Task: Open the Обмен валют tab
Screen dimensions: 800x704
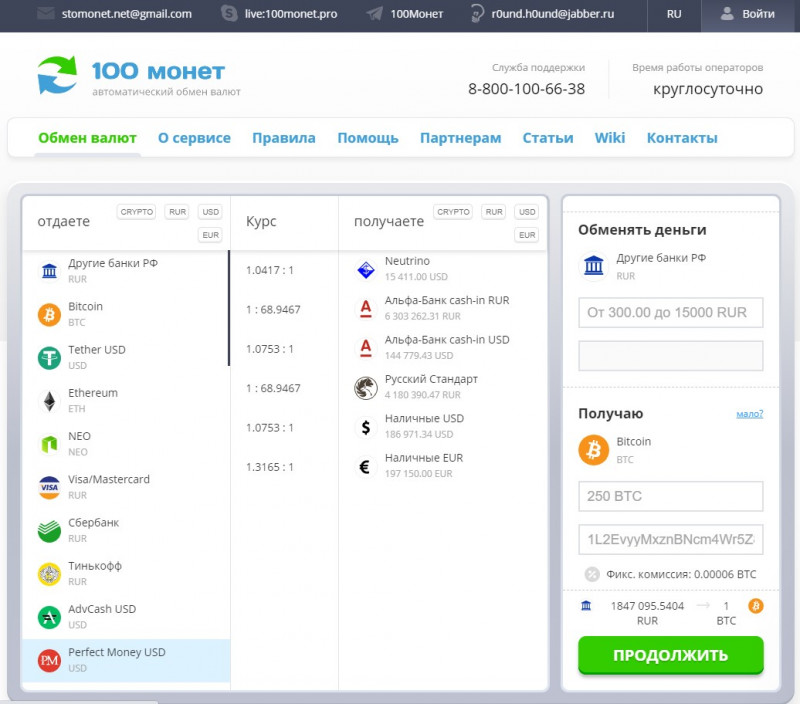Action: point(87,138)
